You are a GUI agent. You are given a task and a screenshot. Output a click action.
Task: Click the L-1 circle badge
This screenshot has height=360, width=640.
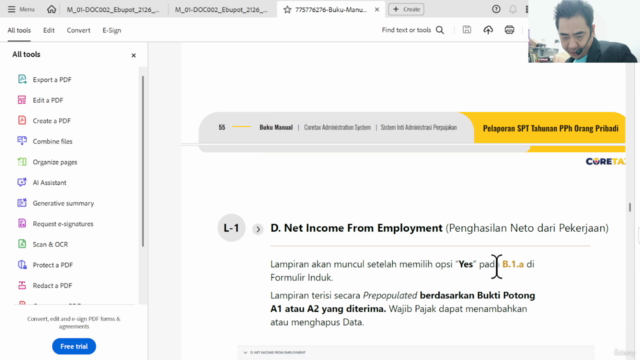pos(231,228)
